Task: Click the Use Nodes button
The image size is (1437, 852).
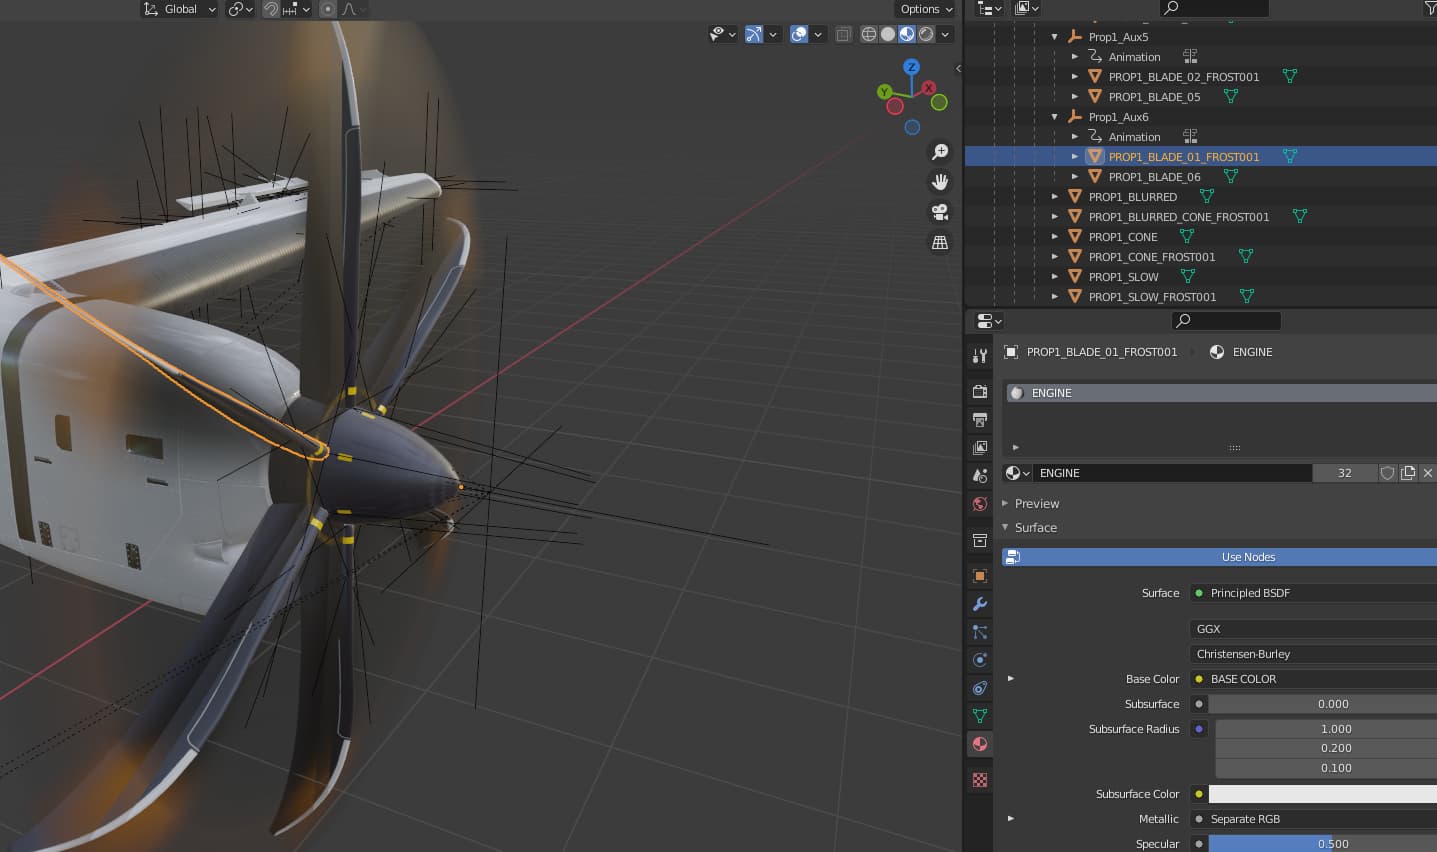Action: pos(1247,557)
